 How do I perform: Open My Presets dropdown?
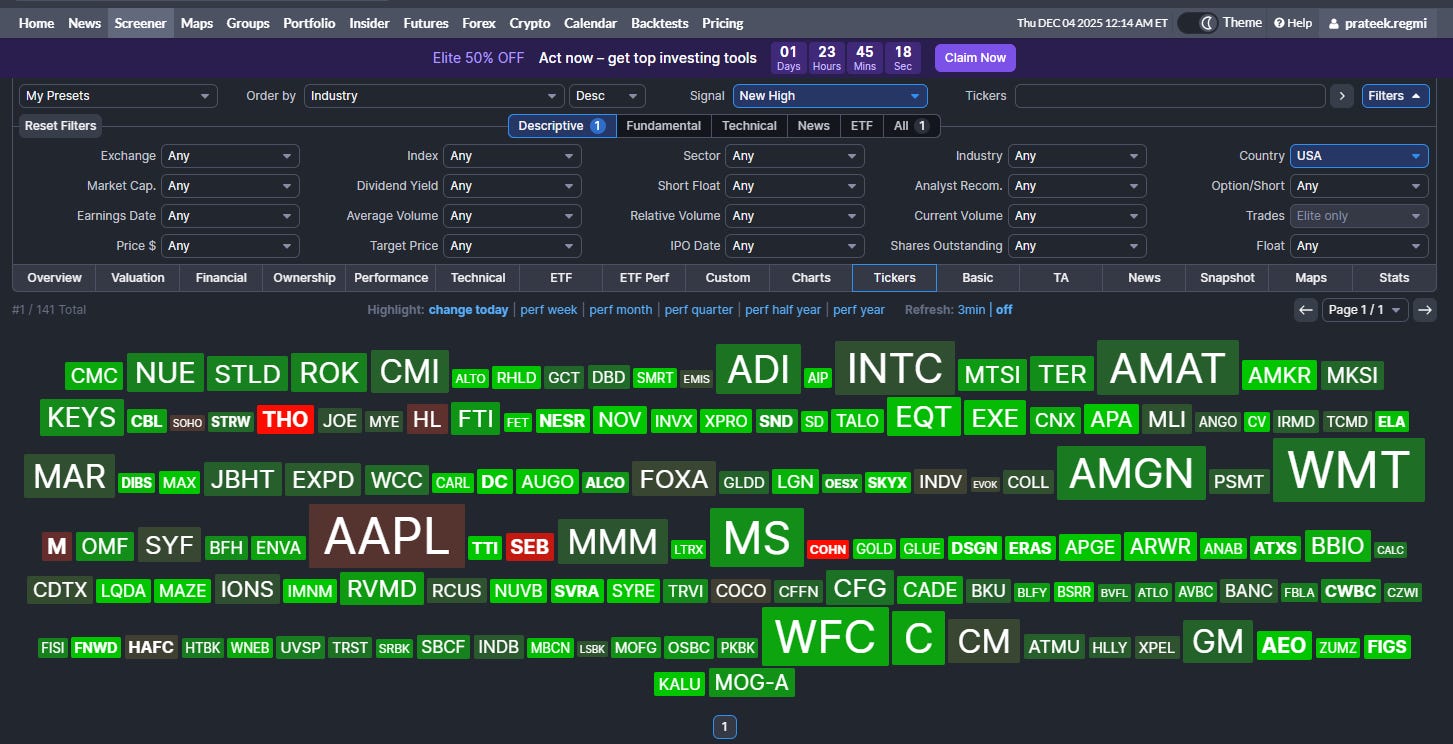coord(118,96)
